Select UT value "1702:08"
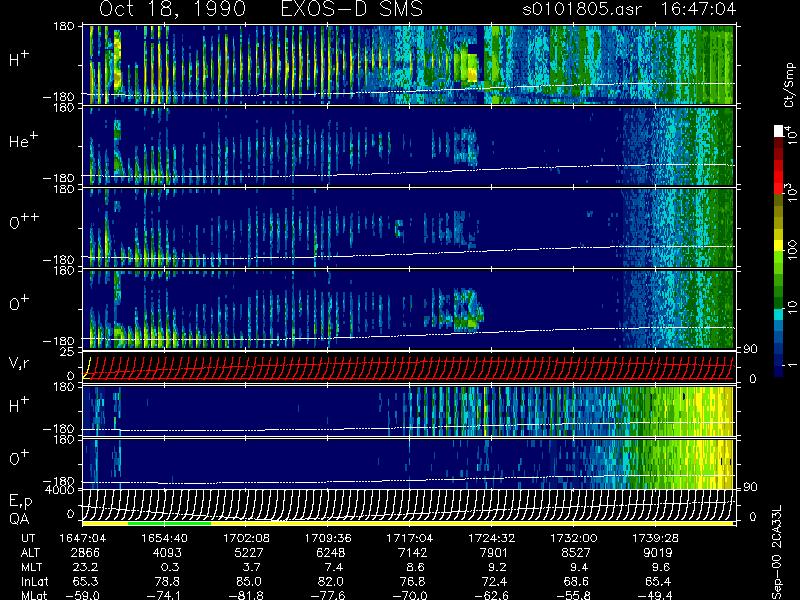 [246, 538]
